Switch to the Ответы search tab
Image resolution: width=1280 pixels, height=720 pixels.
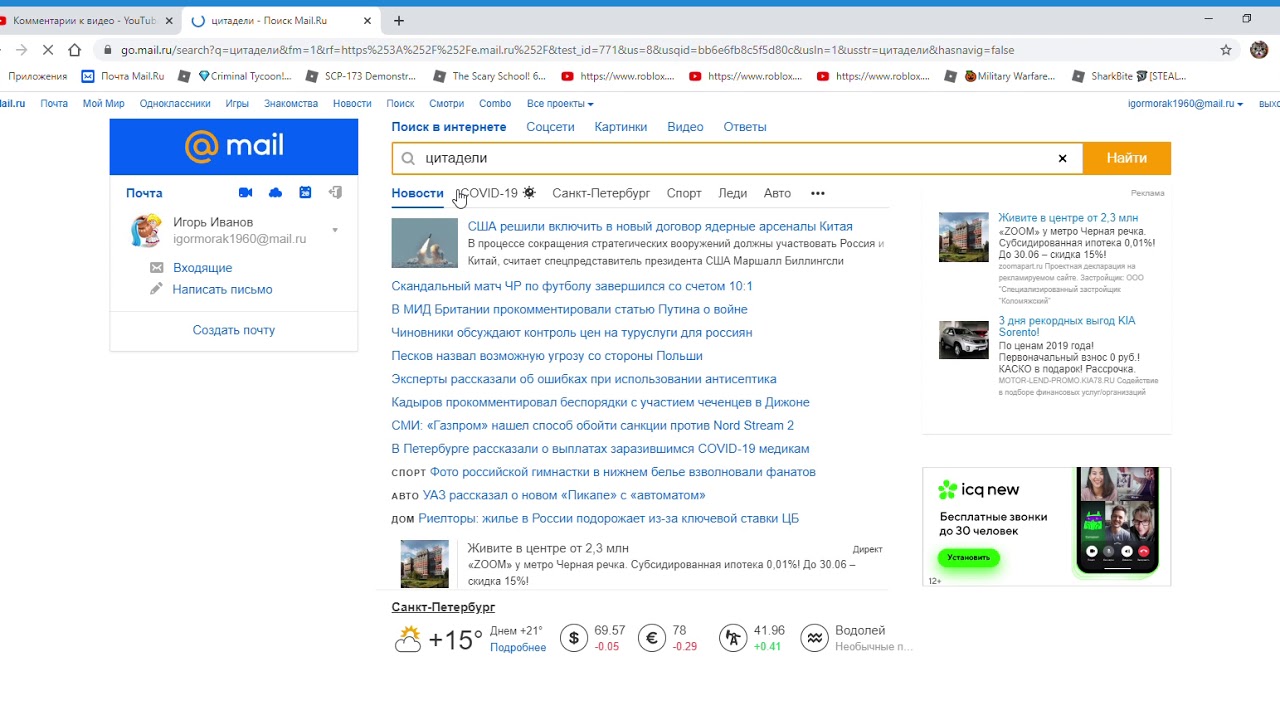coord(745,127)
